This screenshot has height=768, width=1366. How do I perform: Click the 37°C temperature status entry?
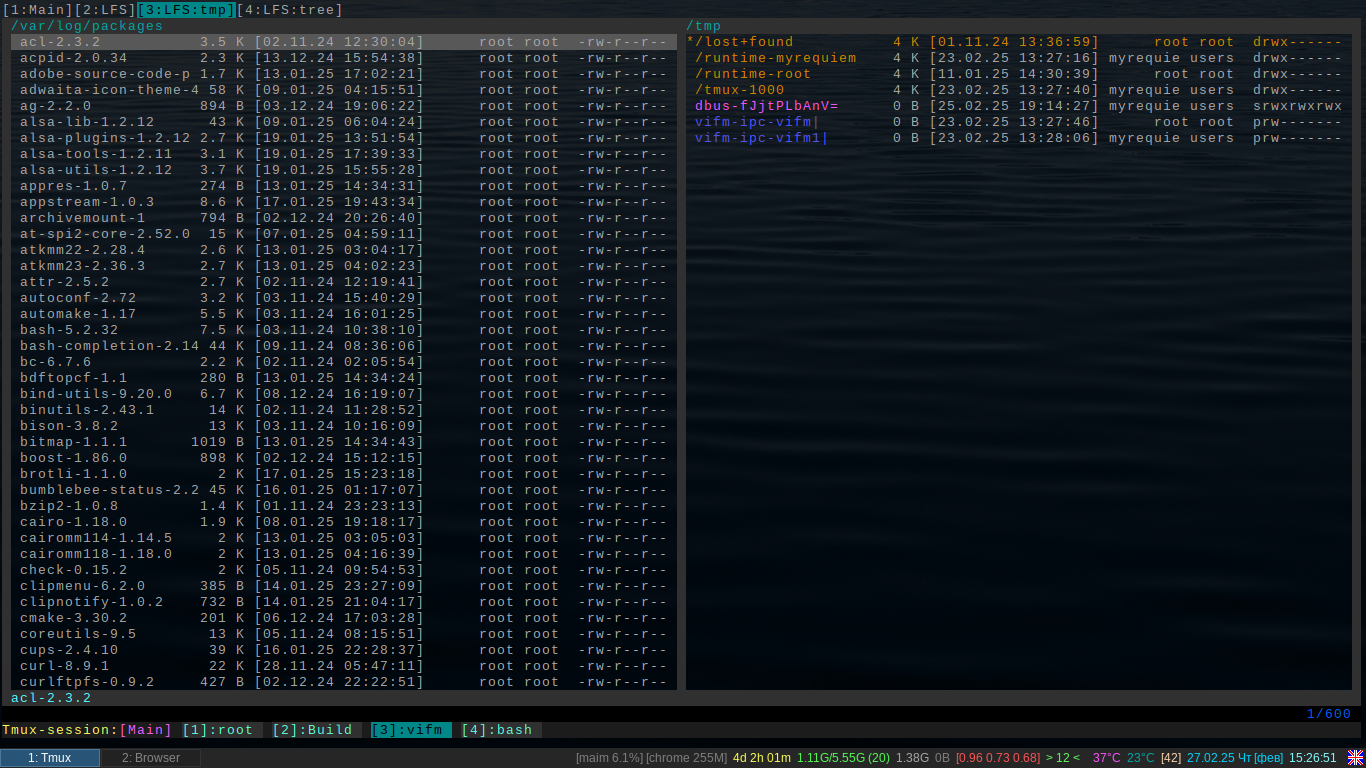pyautogui.click(x=1106, y=758)
